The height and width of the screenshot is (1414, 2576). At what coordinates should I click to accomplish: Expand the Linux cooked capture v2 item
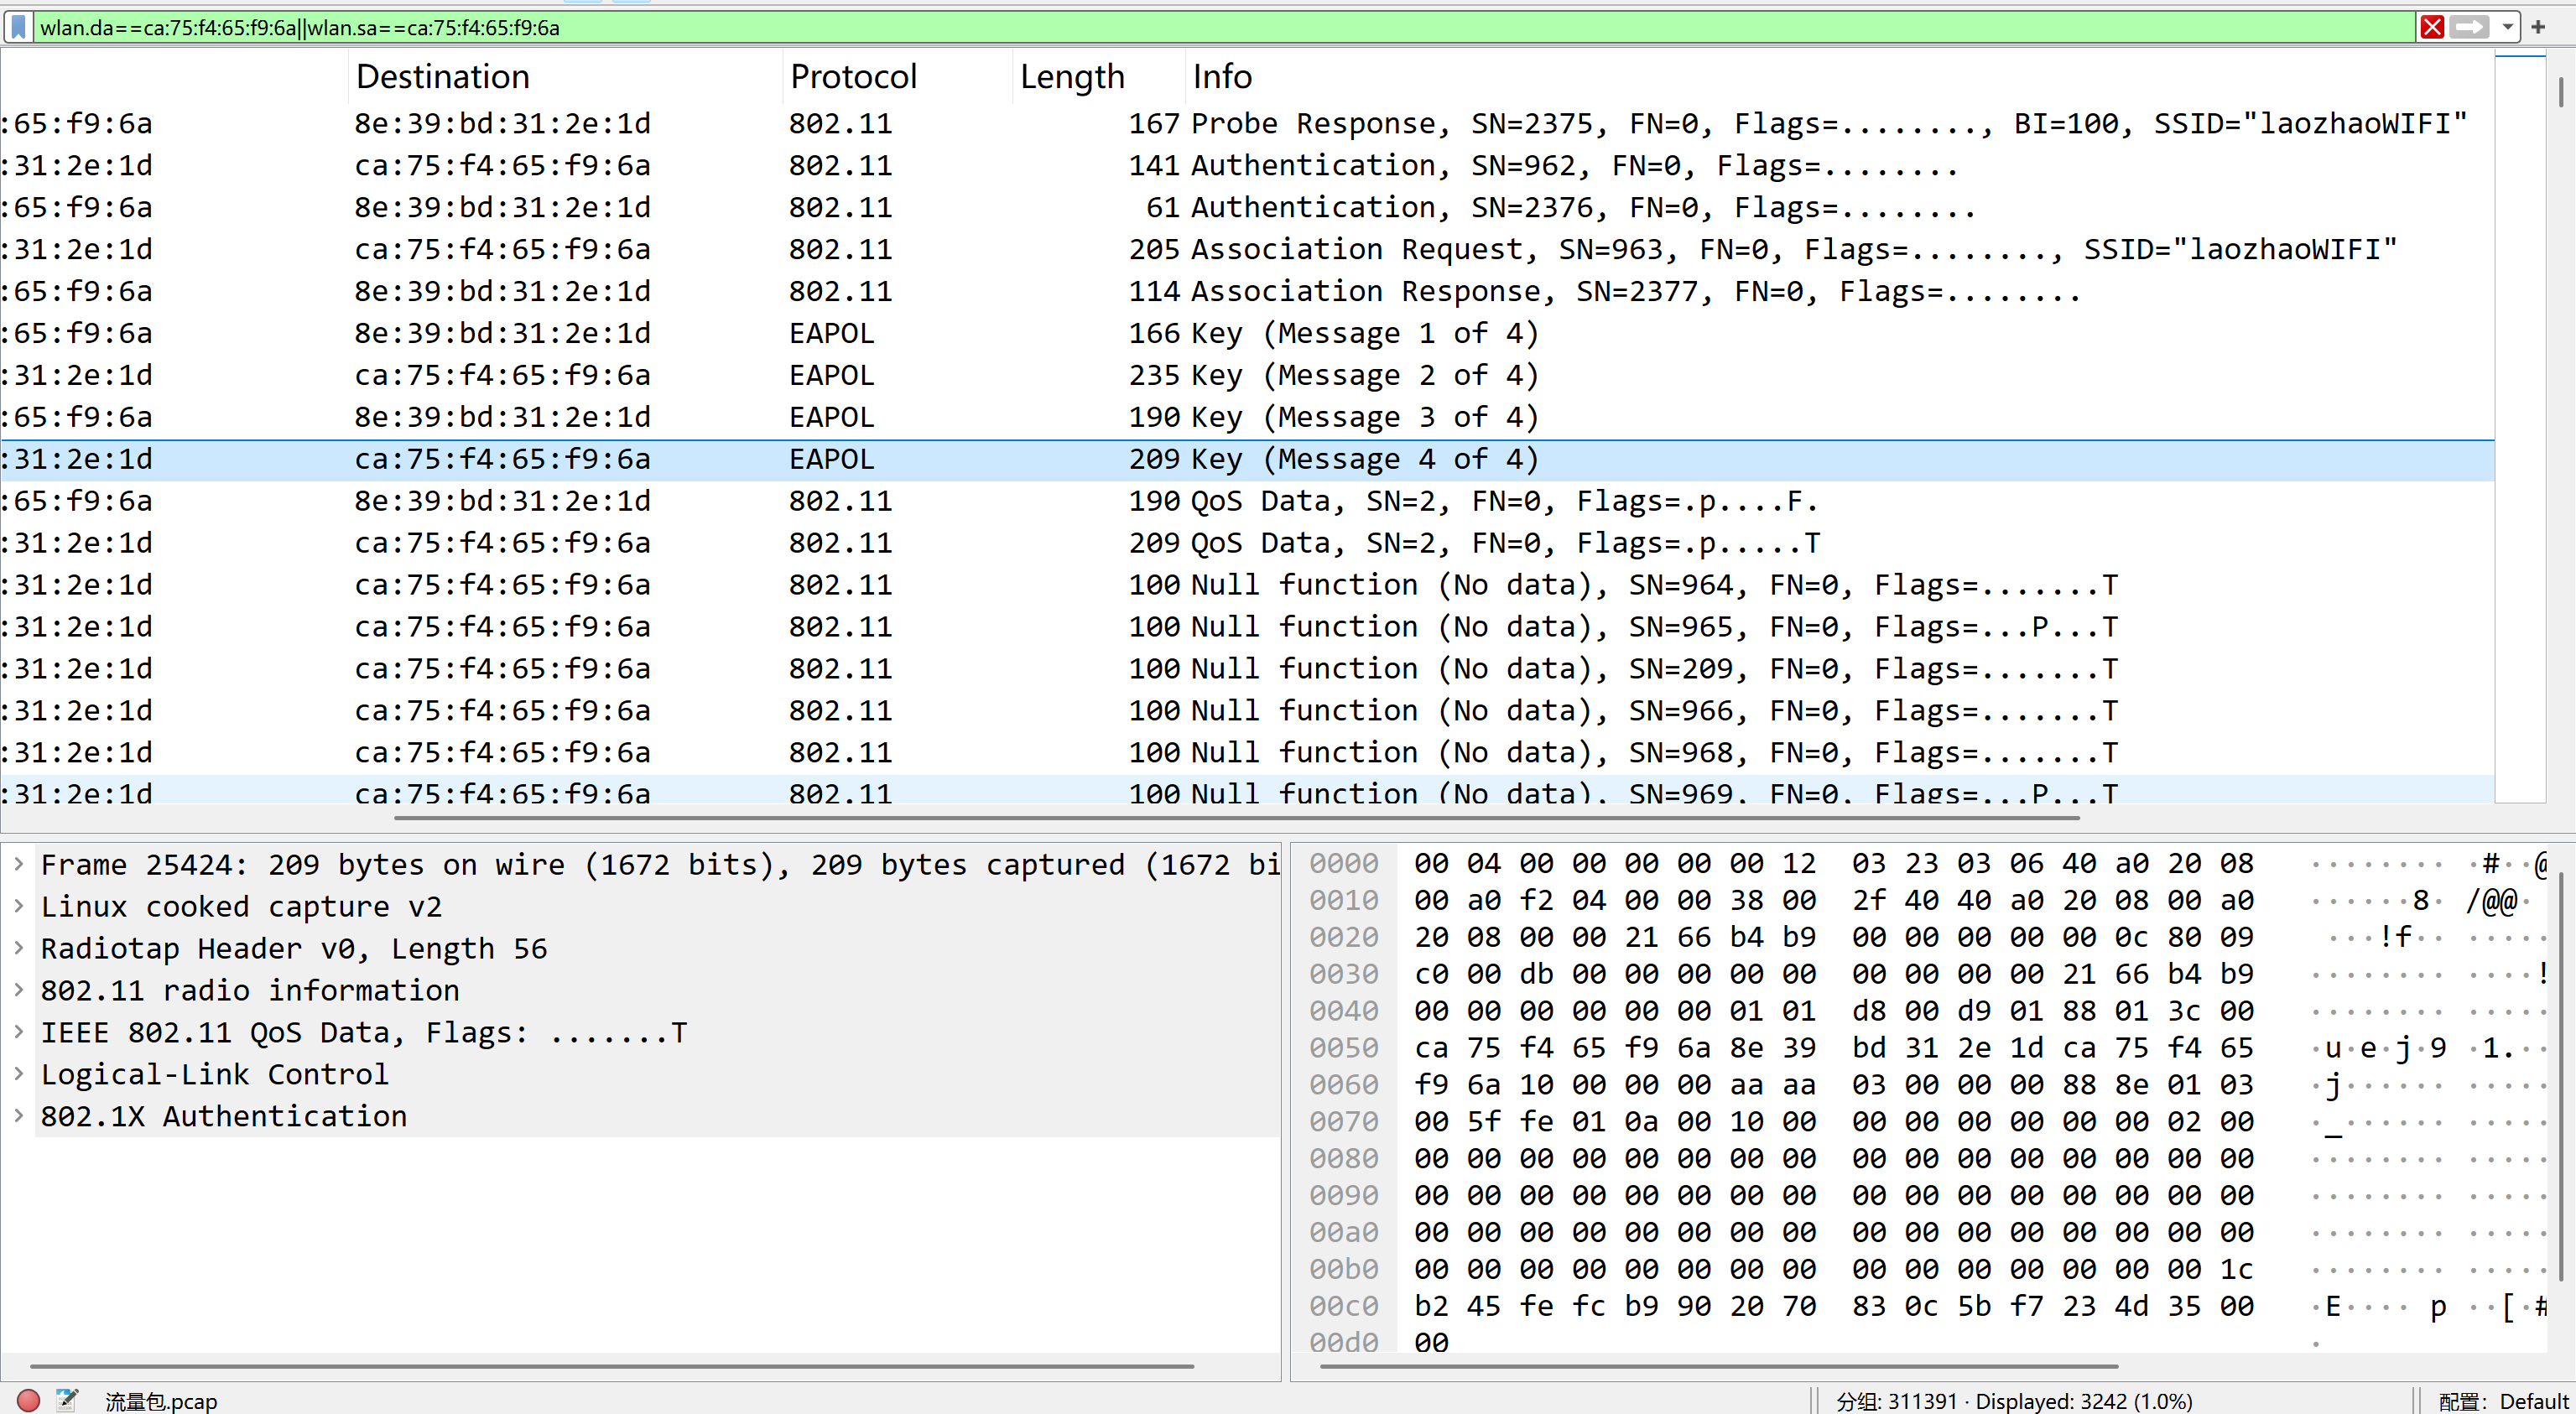coord(18,906)
